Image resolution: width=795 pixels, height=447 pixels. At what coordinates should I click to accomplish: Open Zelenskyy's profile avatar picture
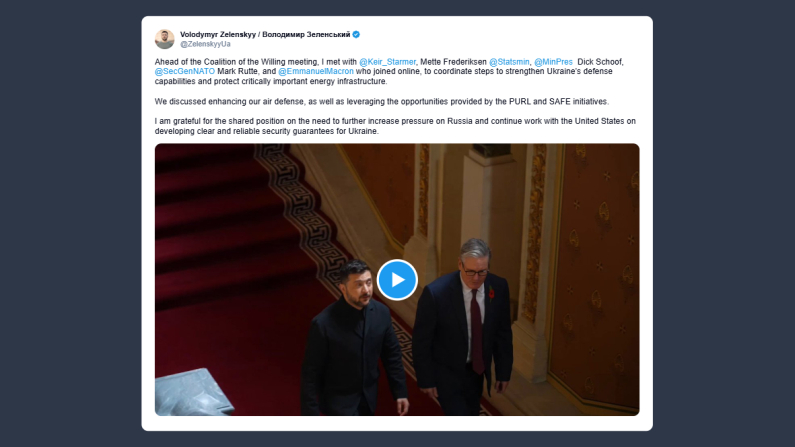point(164,39)
